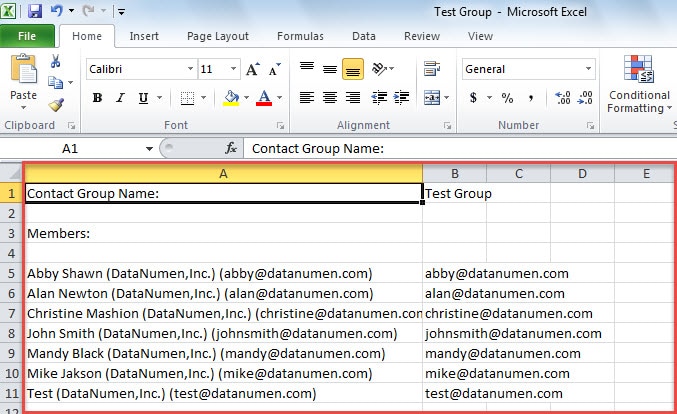Decrease font size with Shrink Font icon
Viewport: 677px width, 414px height.
(275, 69)
